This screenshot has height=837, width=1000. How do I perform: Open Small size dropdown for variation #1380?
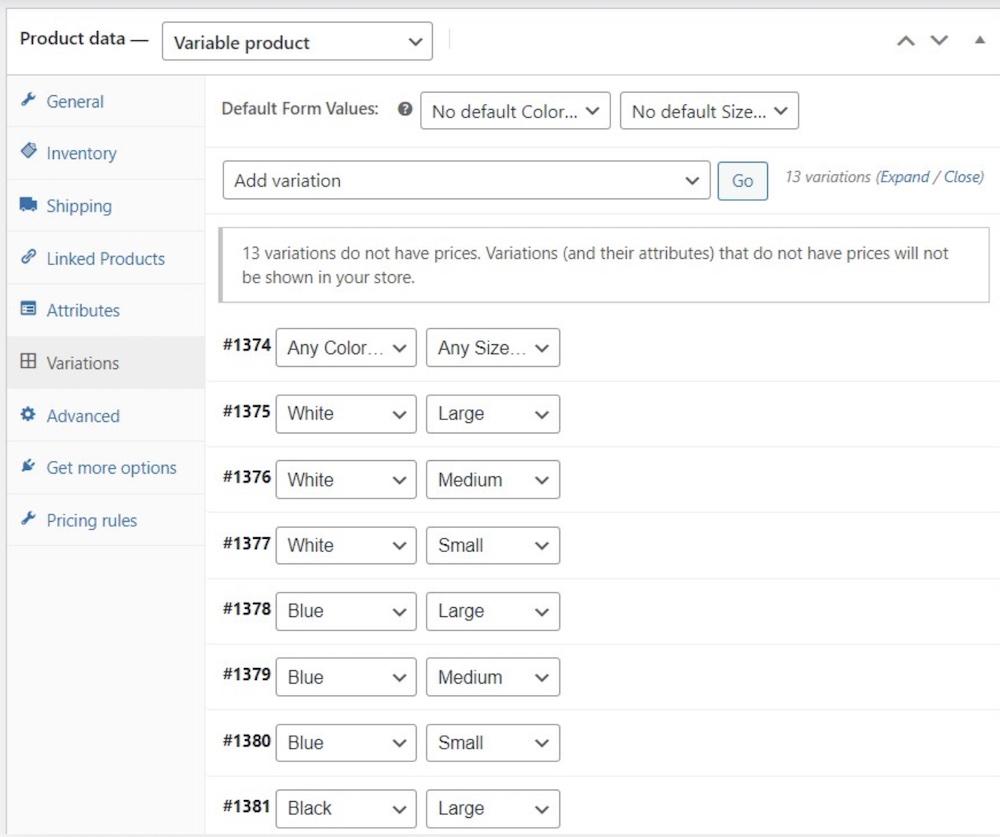click(493, 743)
